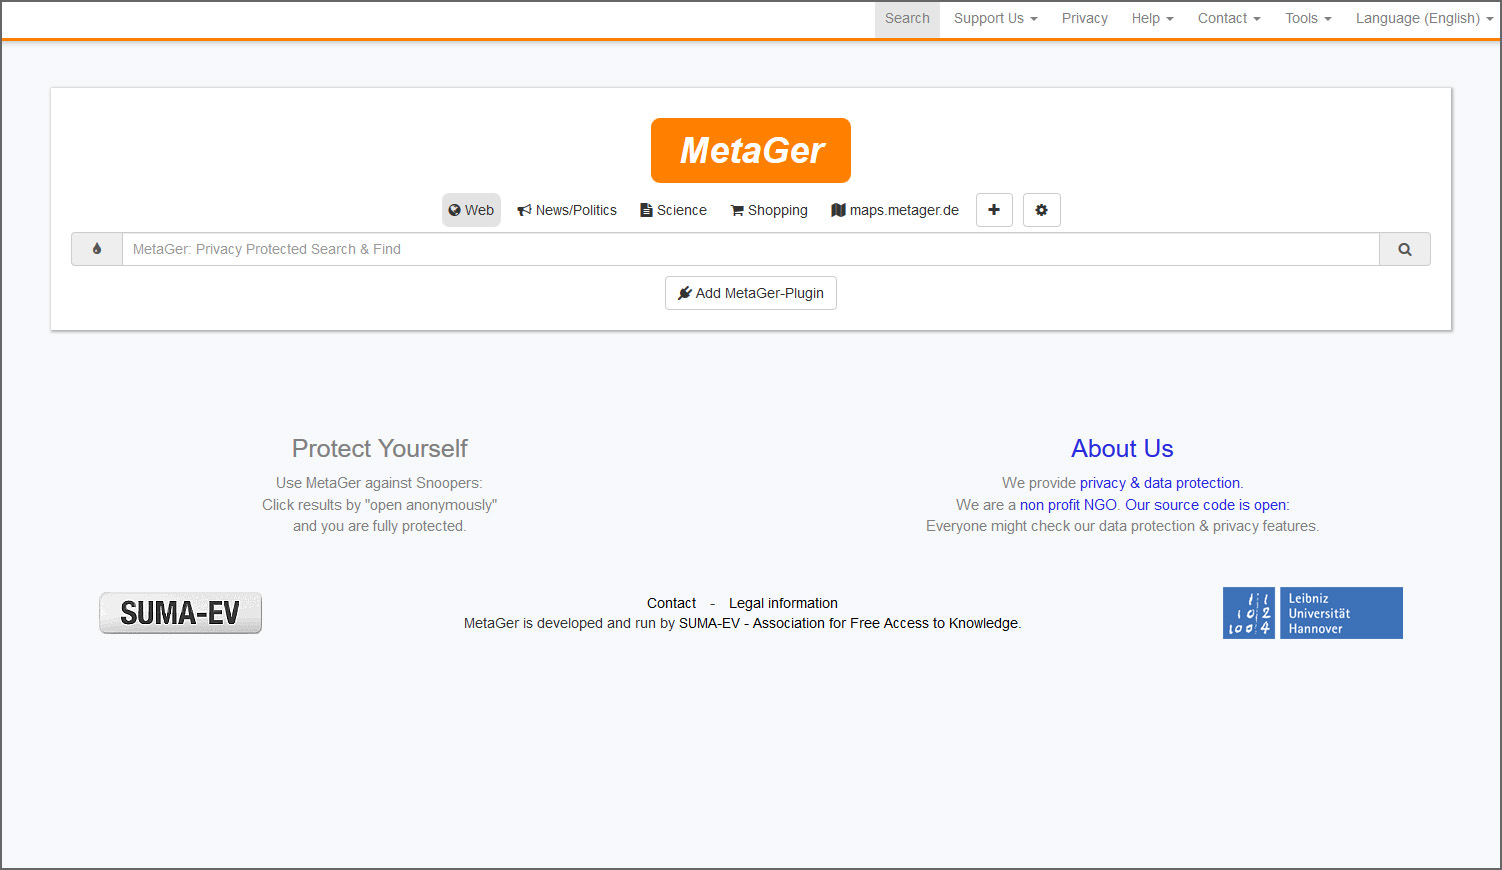Screen dimensions: 1502x870
Task: Select the Science search focus
Action: pos(673,210)
